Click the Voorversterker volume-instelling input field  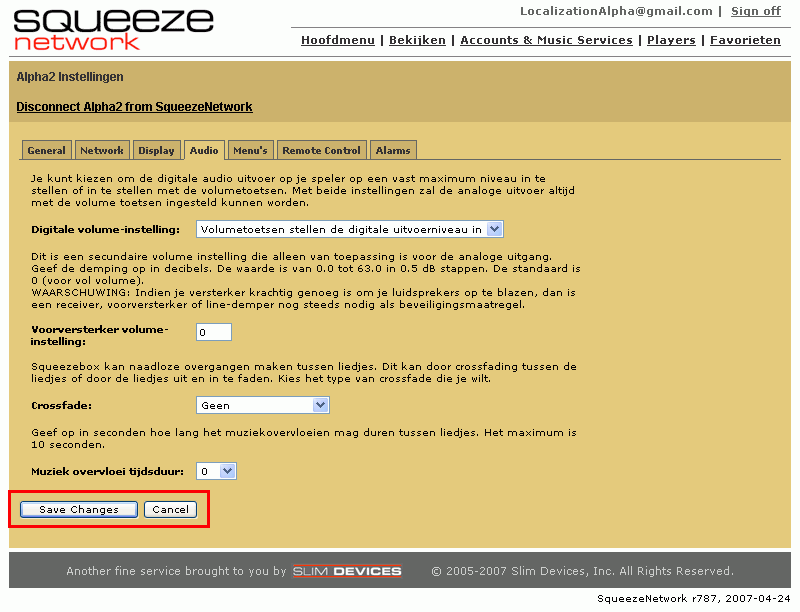[x=213, y=332]
